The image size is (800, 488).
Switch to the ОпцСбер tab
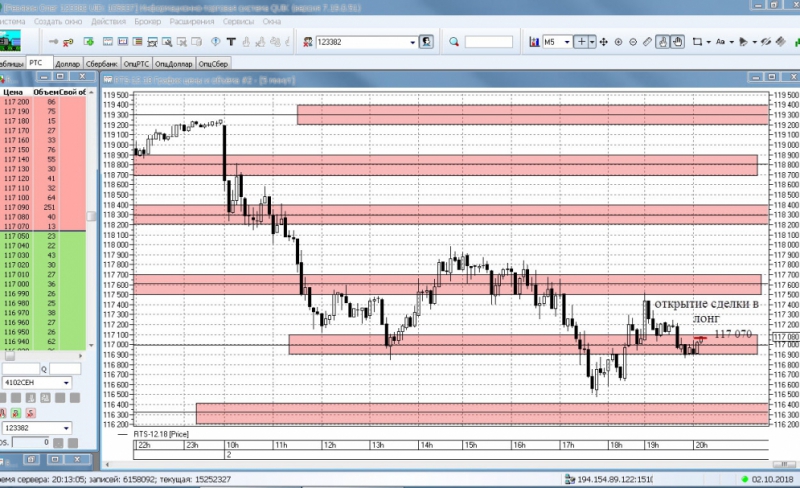[x=213, y=64]
